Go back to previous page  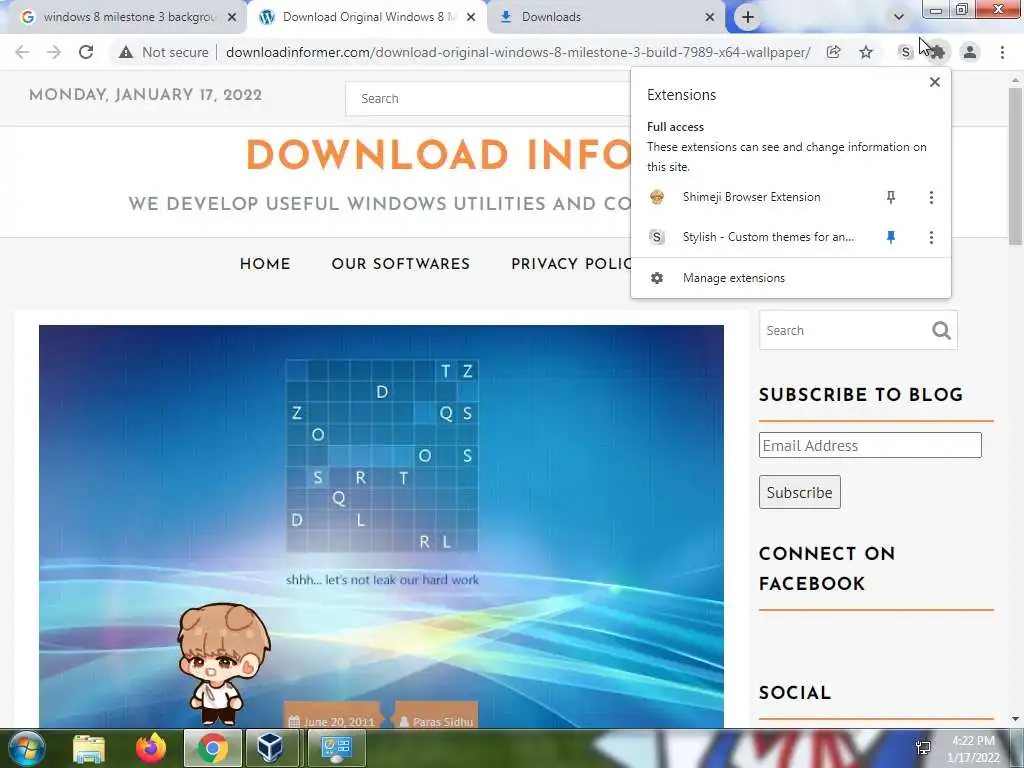click(22, 52)
